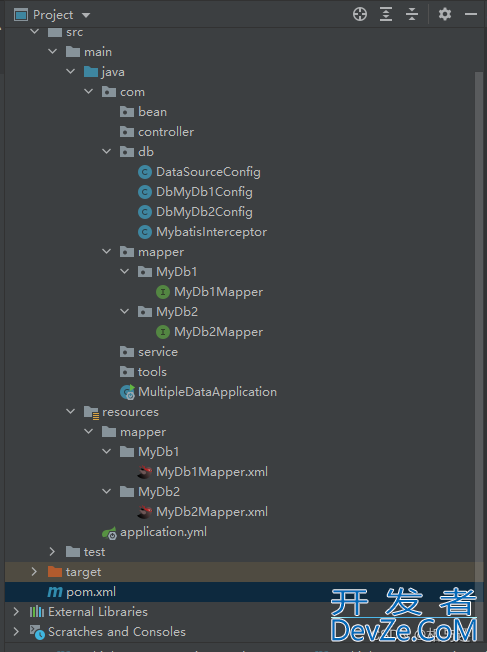Select the MybatisInterceptor class
The width and height of the screenshot is (487, 652).
(211, 232)
